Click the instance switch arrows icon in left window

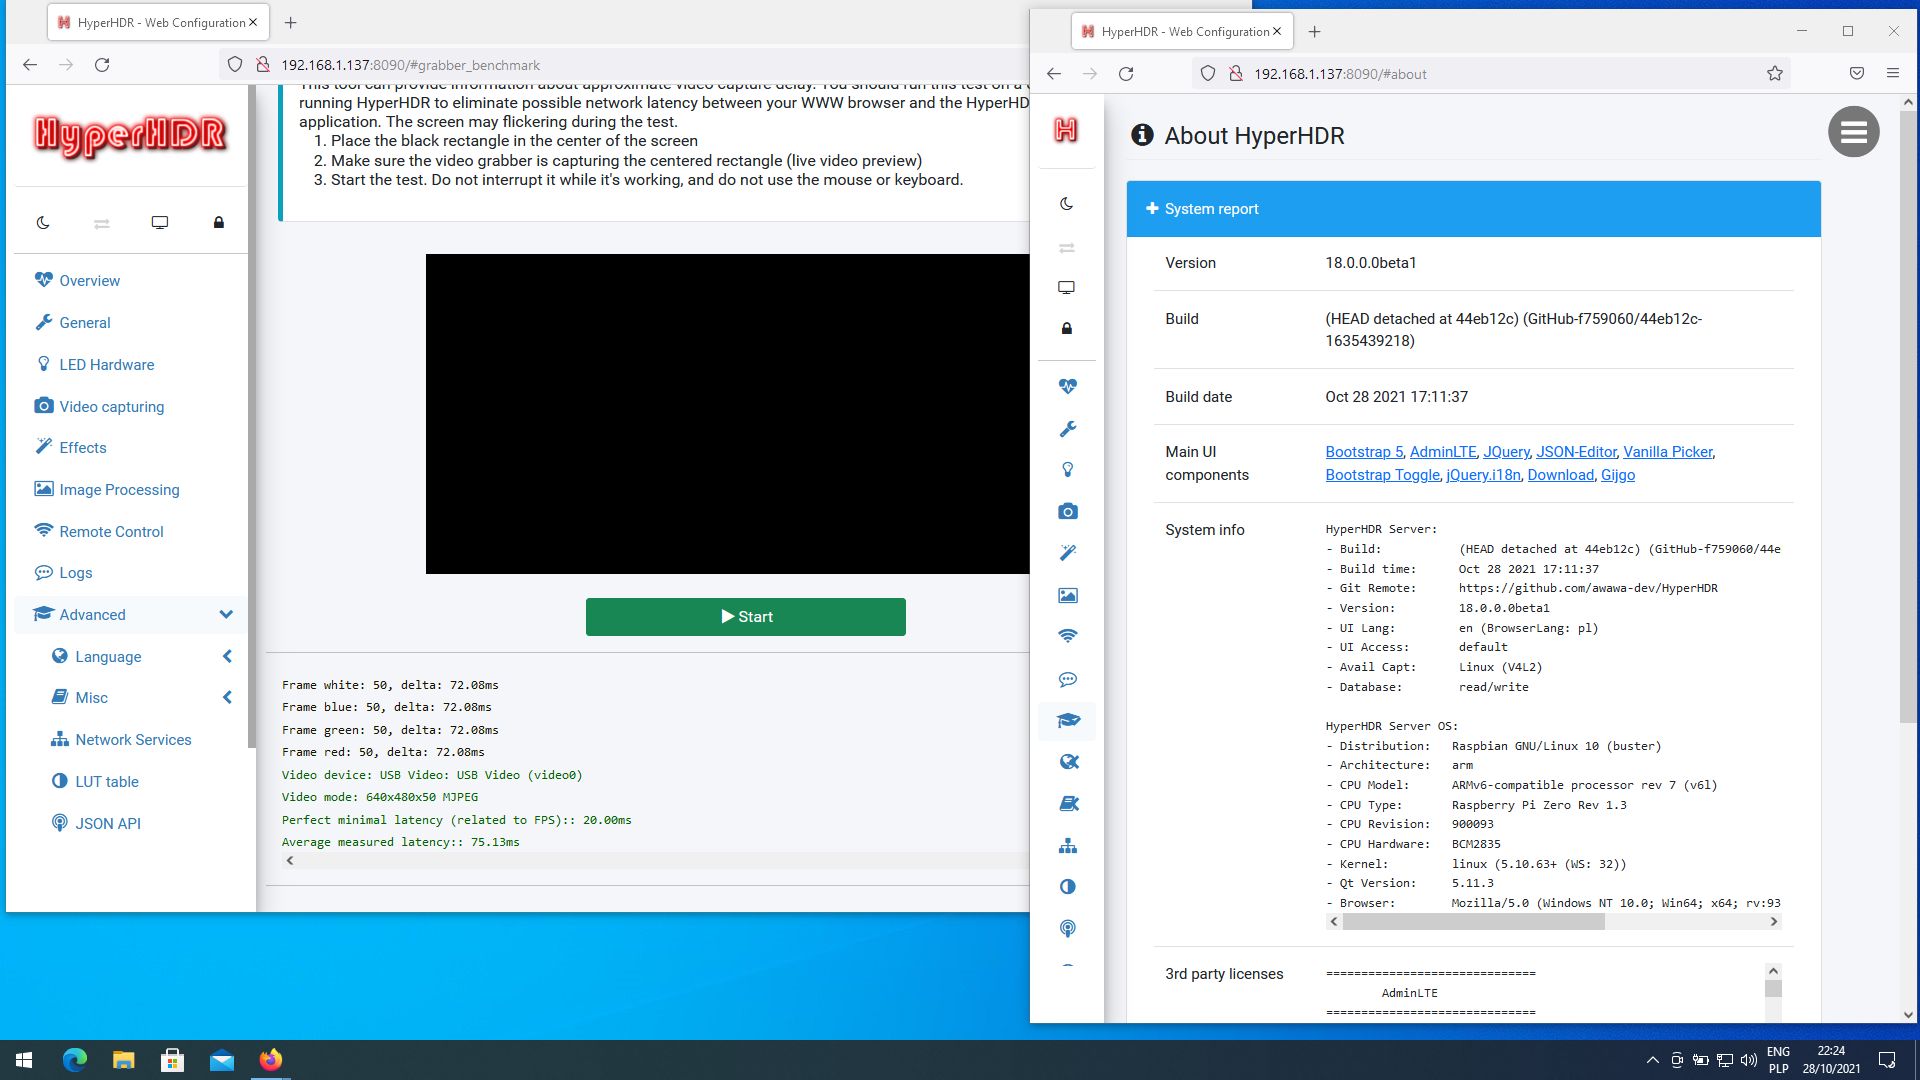(x=101, y=223)
